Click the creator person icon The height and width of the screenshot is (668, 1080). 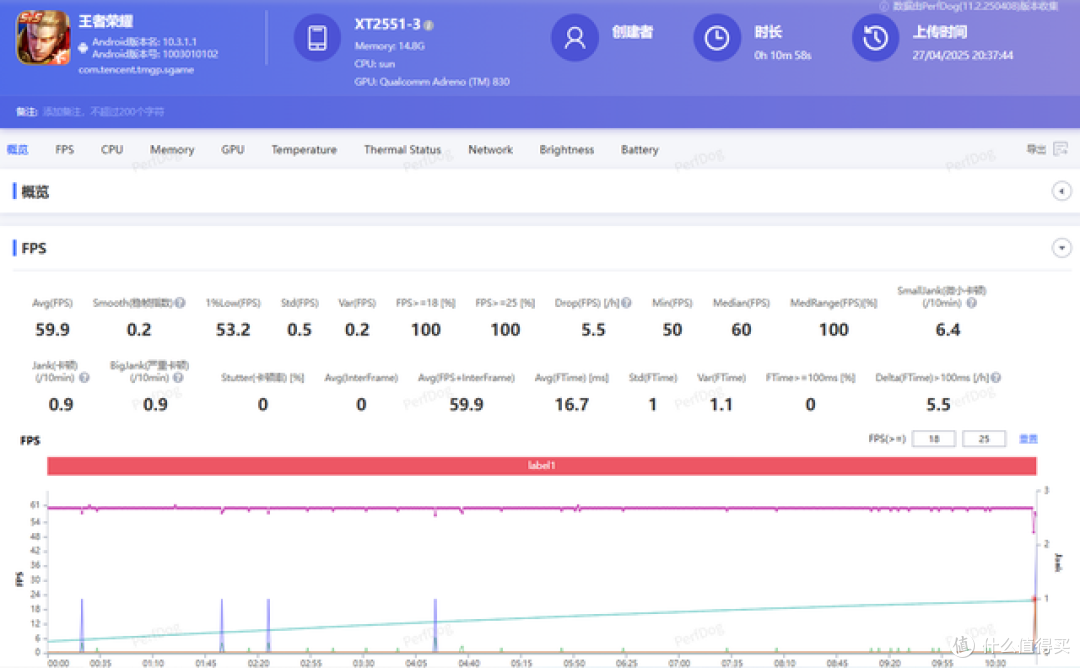pyautogui.click(x=574, y=38)
